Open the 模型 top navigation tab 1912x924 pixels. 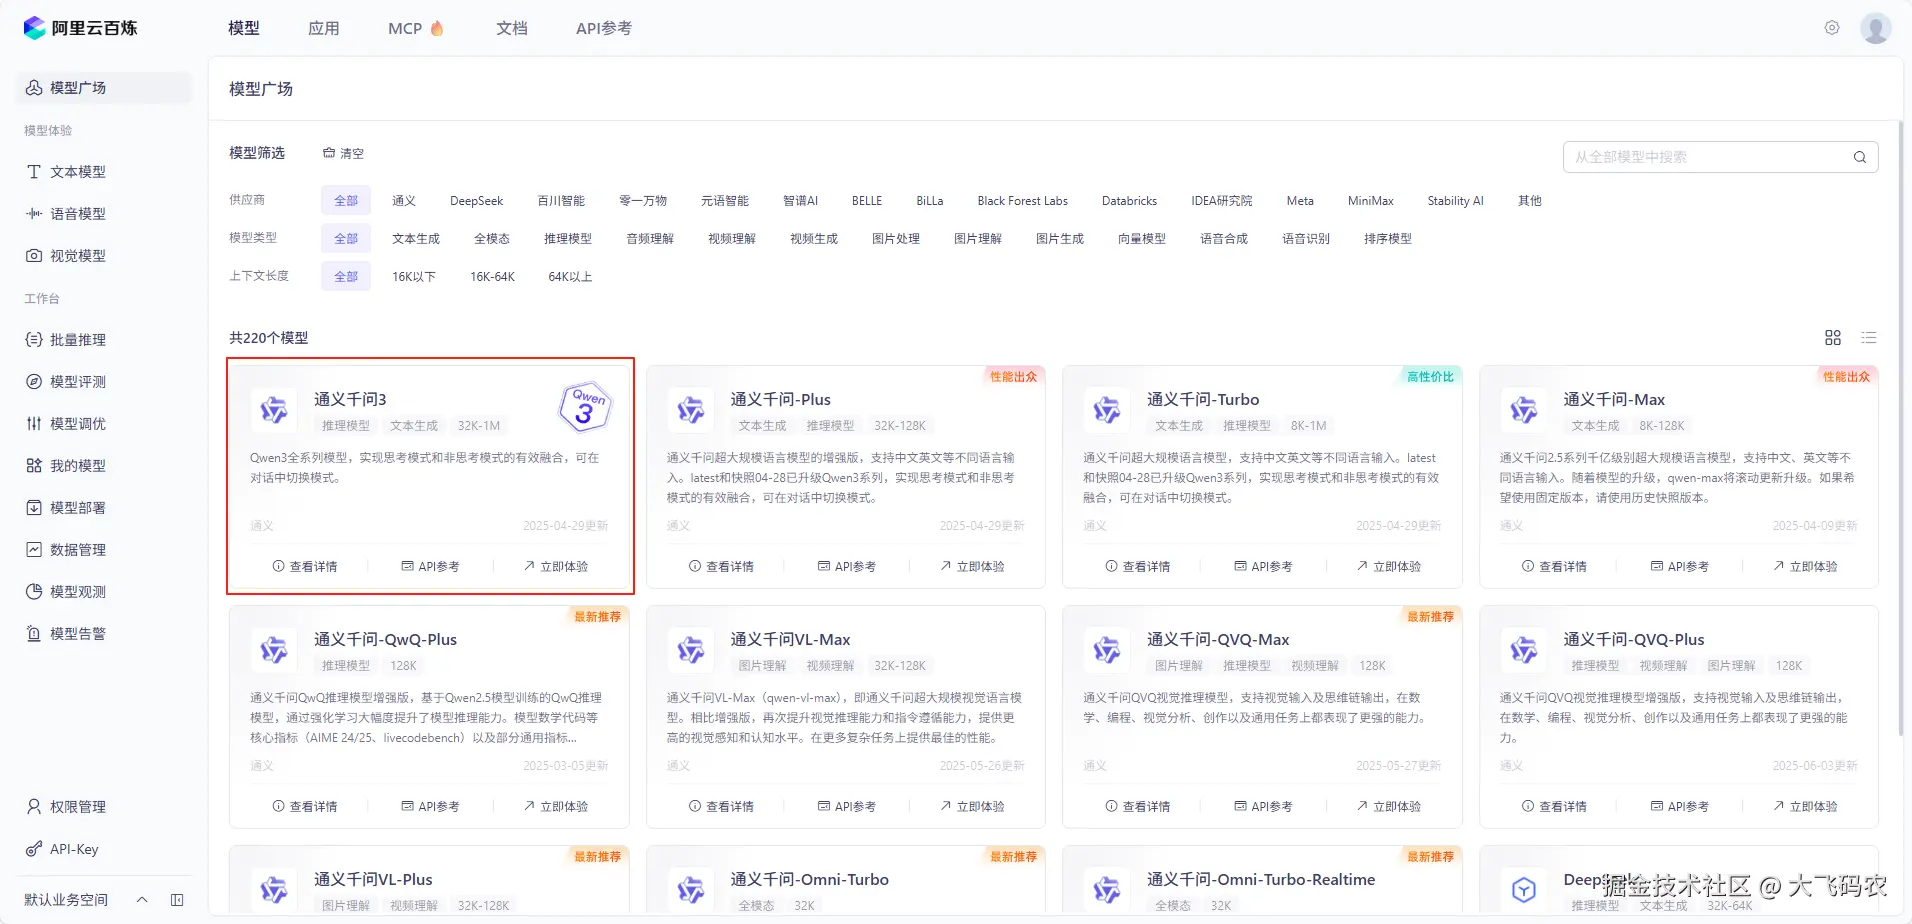pyautogui.click(x=244, y=28)
